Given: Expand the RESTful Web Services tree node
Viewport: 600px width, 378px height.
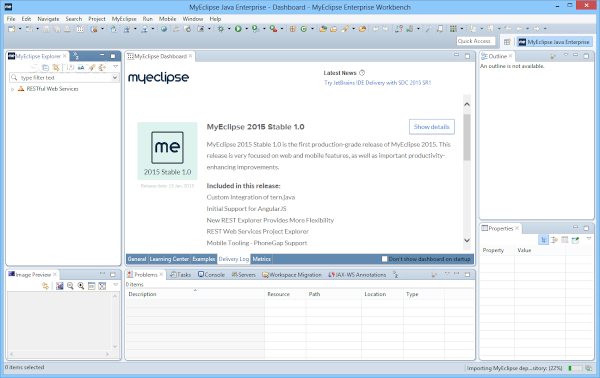Looking at the screenshot, I should click(x=13, y=89).
